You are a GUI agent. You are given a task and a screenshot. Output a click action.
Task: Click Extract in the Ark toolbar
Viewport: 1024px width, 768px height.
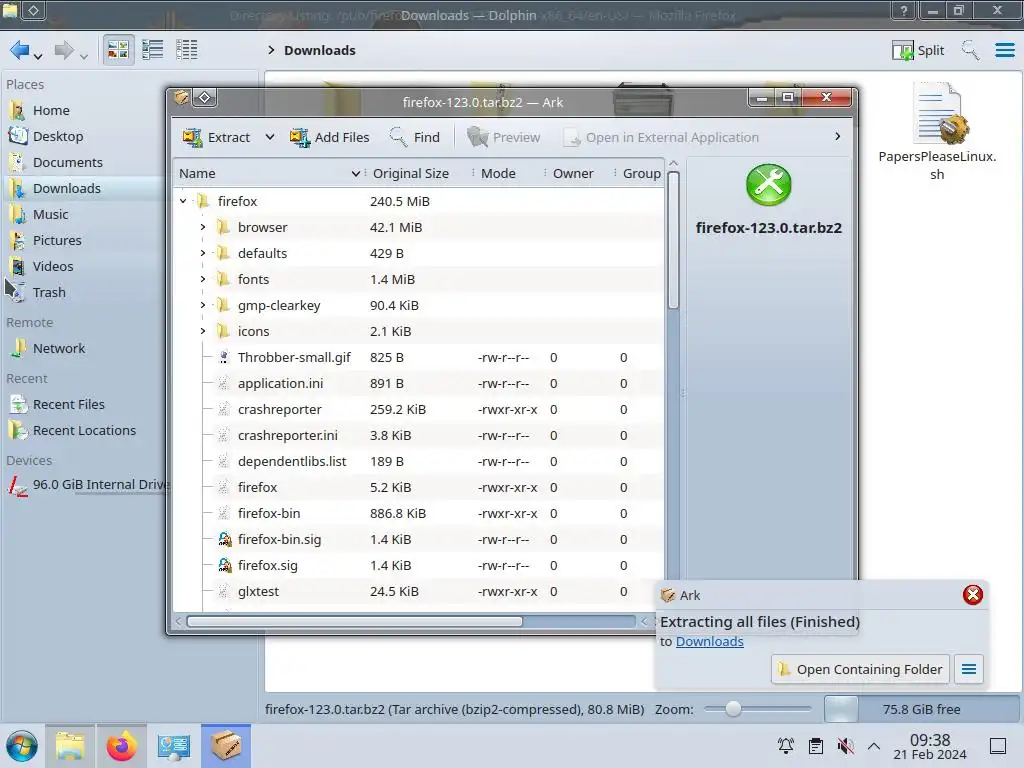[x=217, y=137]
